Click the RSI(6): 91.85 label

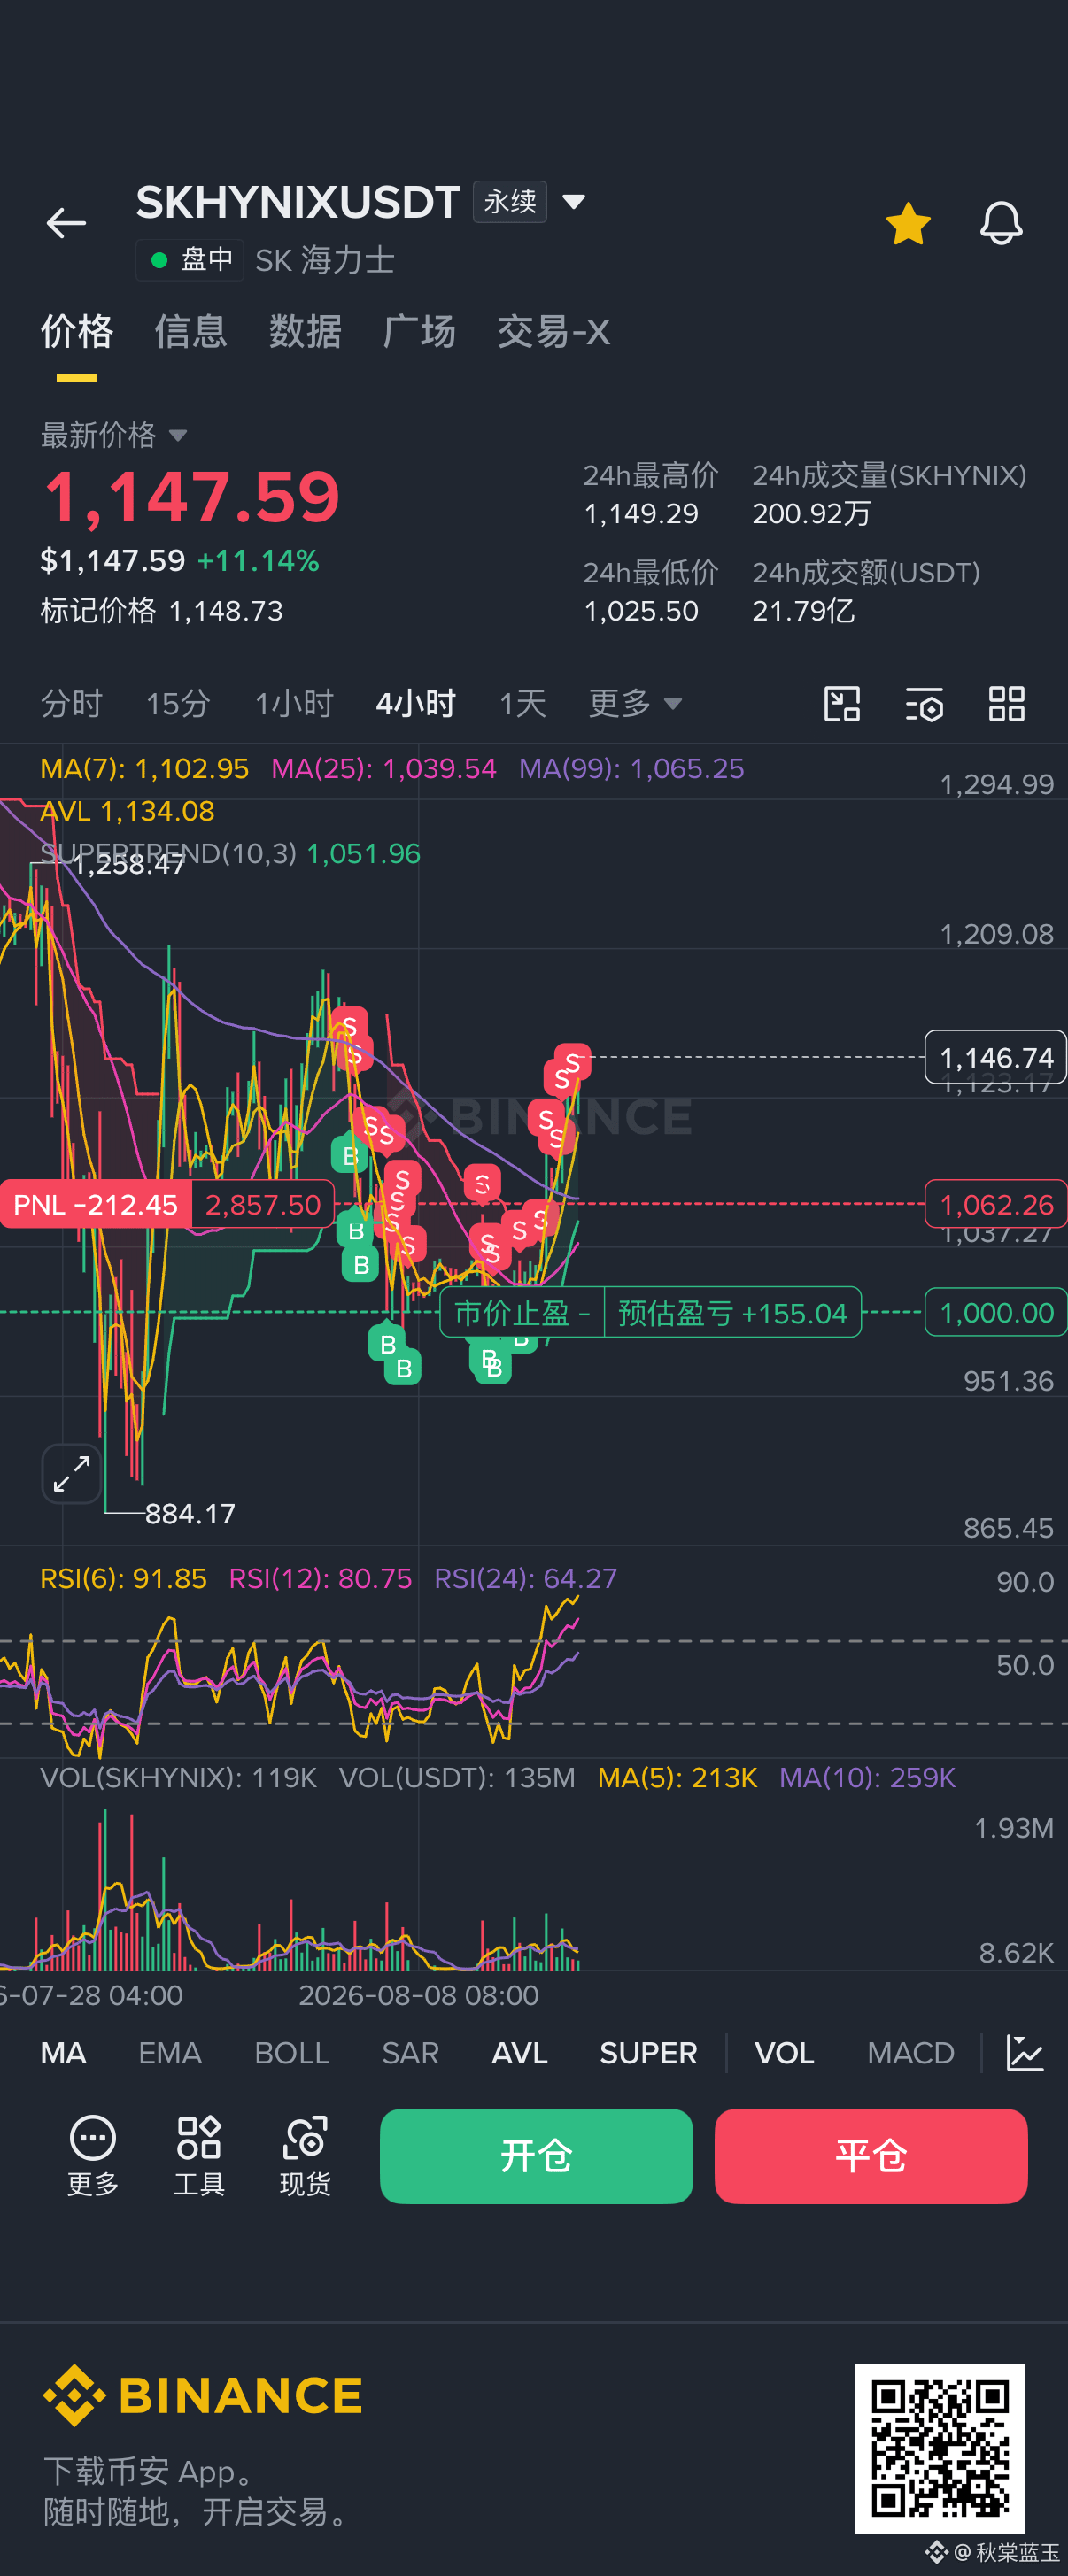coord(123,1578)
